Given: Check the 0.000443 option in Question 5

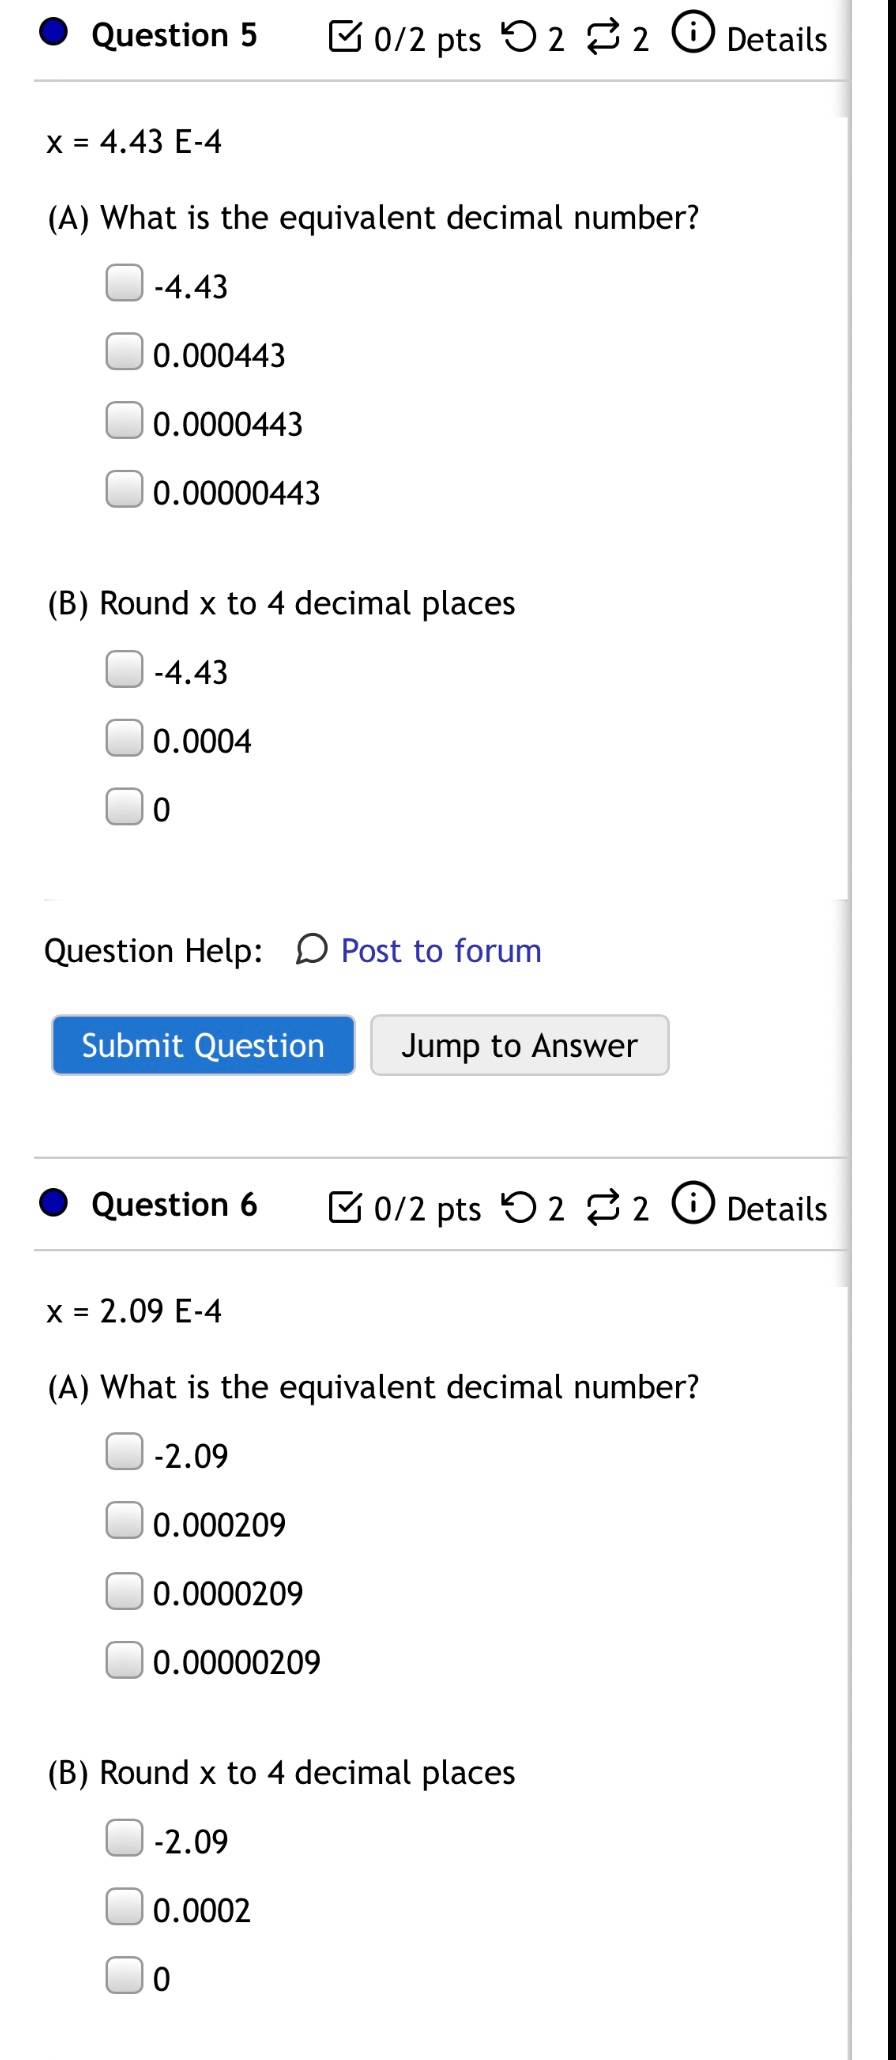Looking at the screenshot, I should point(124,352).
